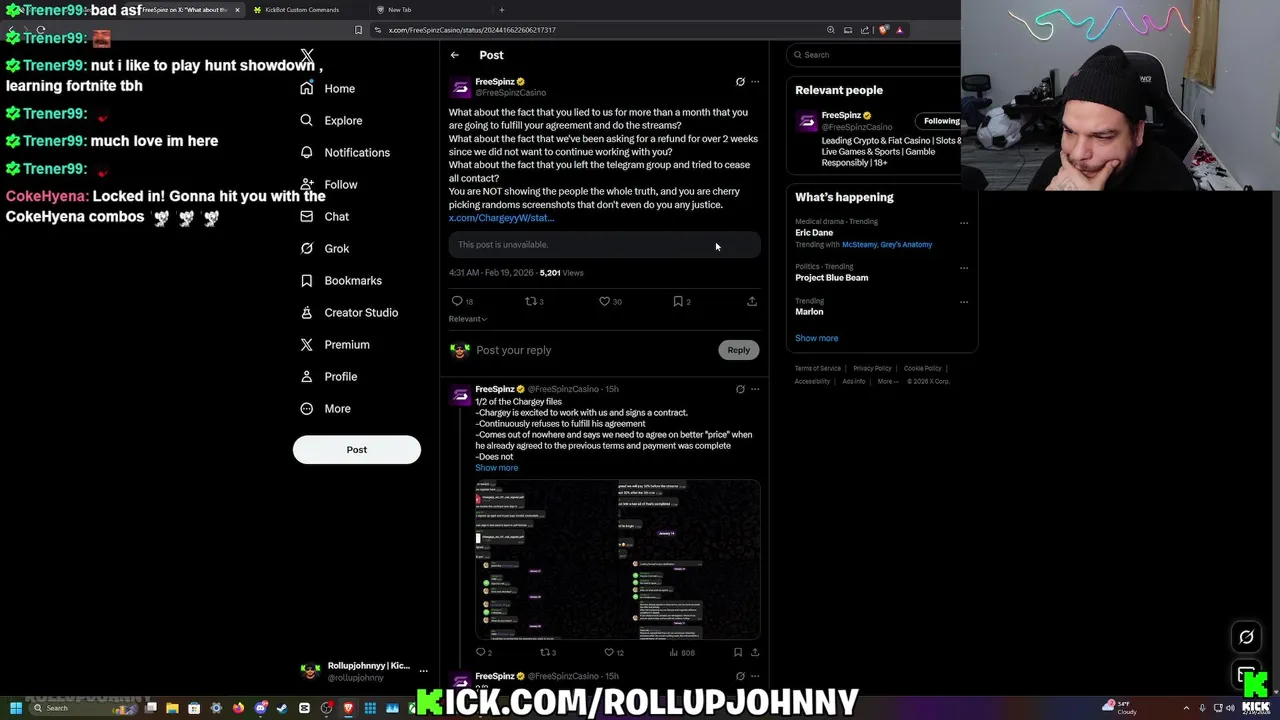
Task: Click share icon on thread reply
Action: pos(755,653)
